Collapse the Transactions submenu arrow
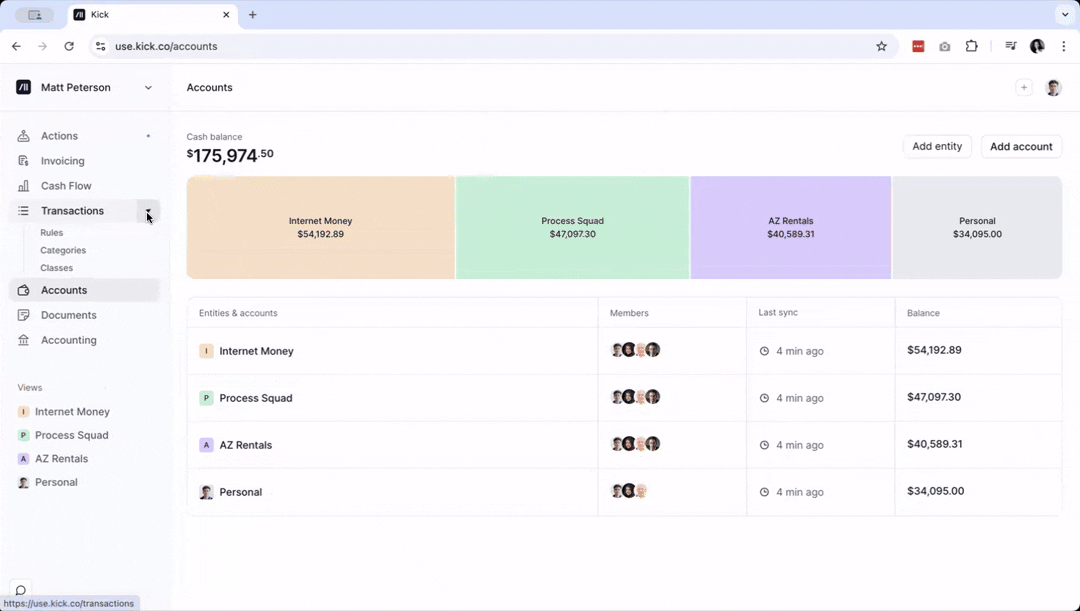 click(x=148, y=211)
